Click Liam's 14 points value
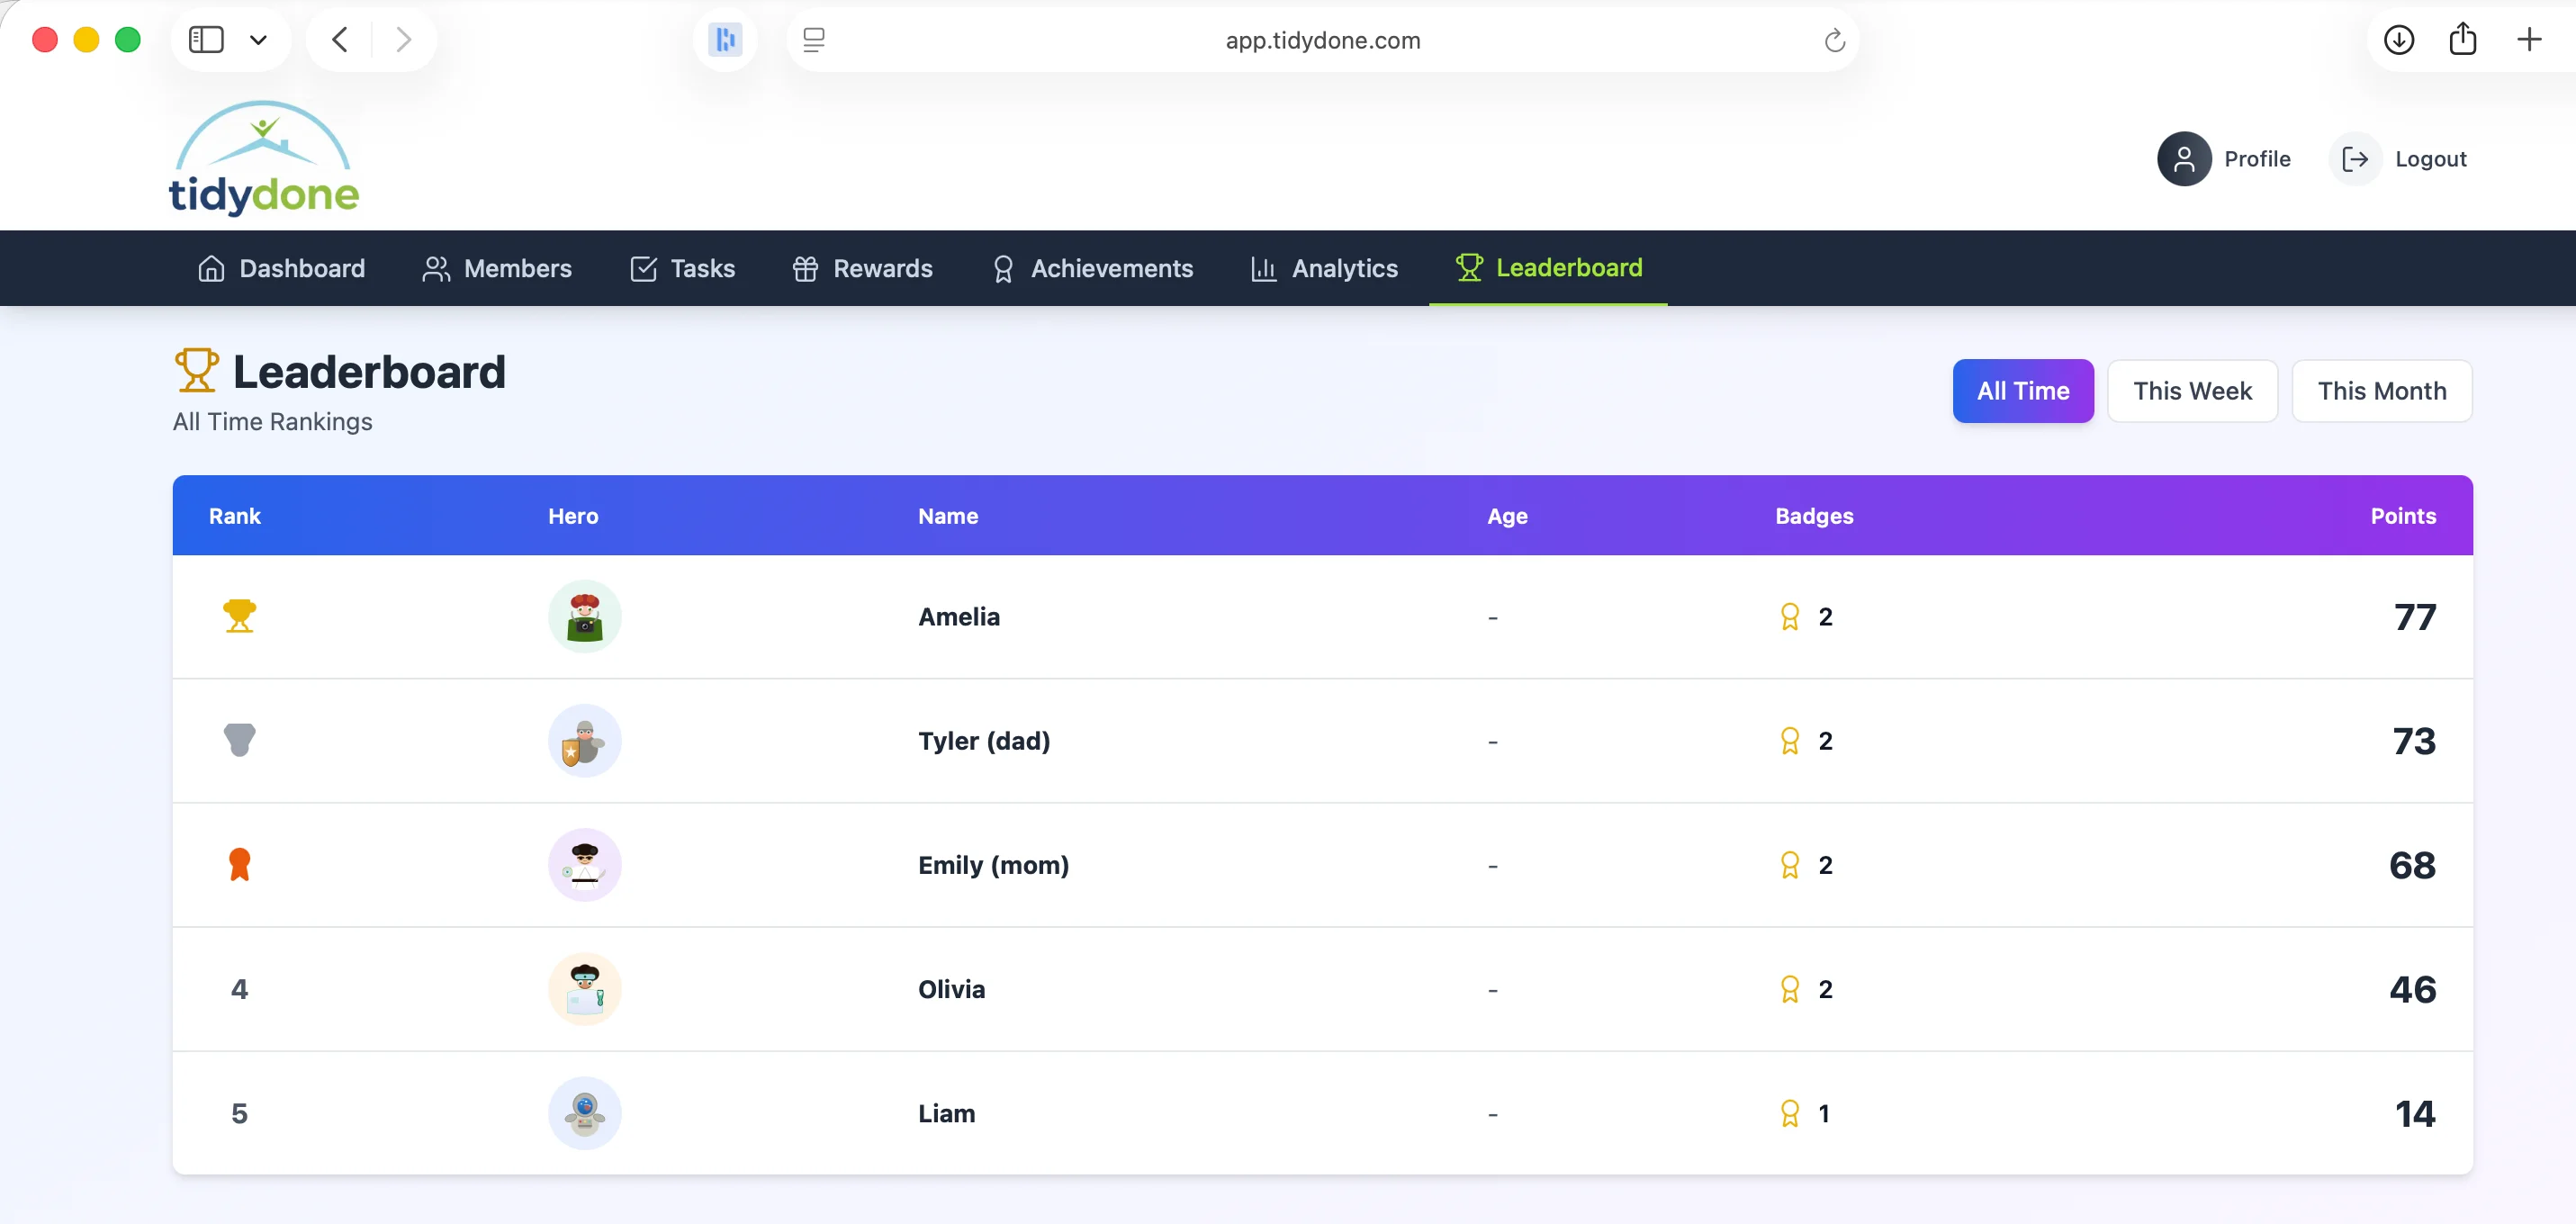This screenshot has width=2576, height=1224. coord(2415,1114)
